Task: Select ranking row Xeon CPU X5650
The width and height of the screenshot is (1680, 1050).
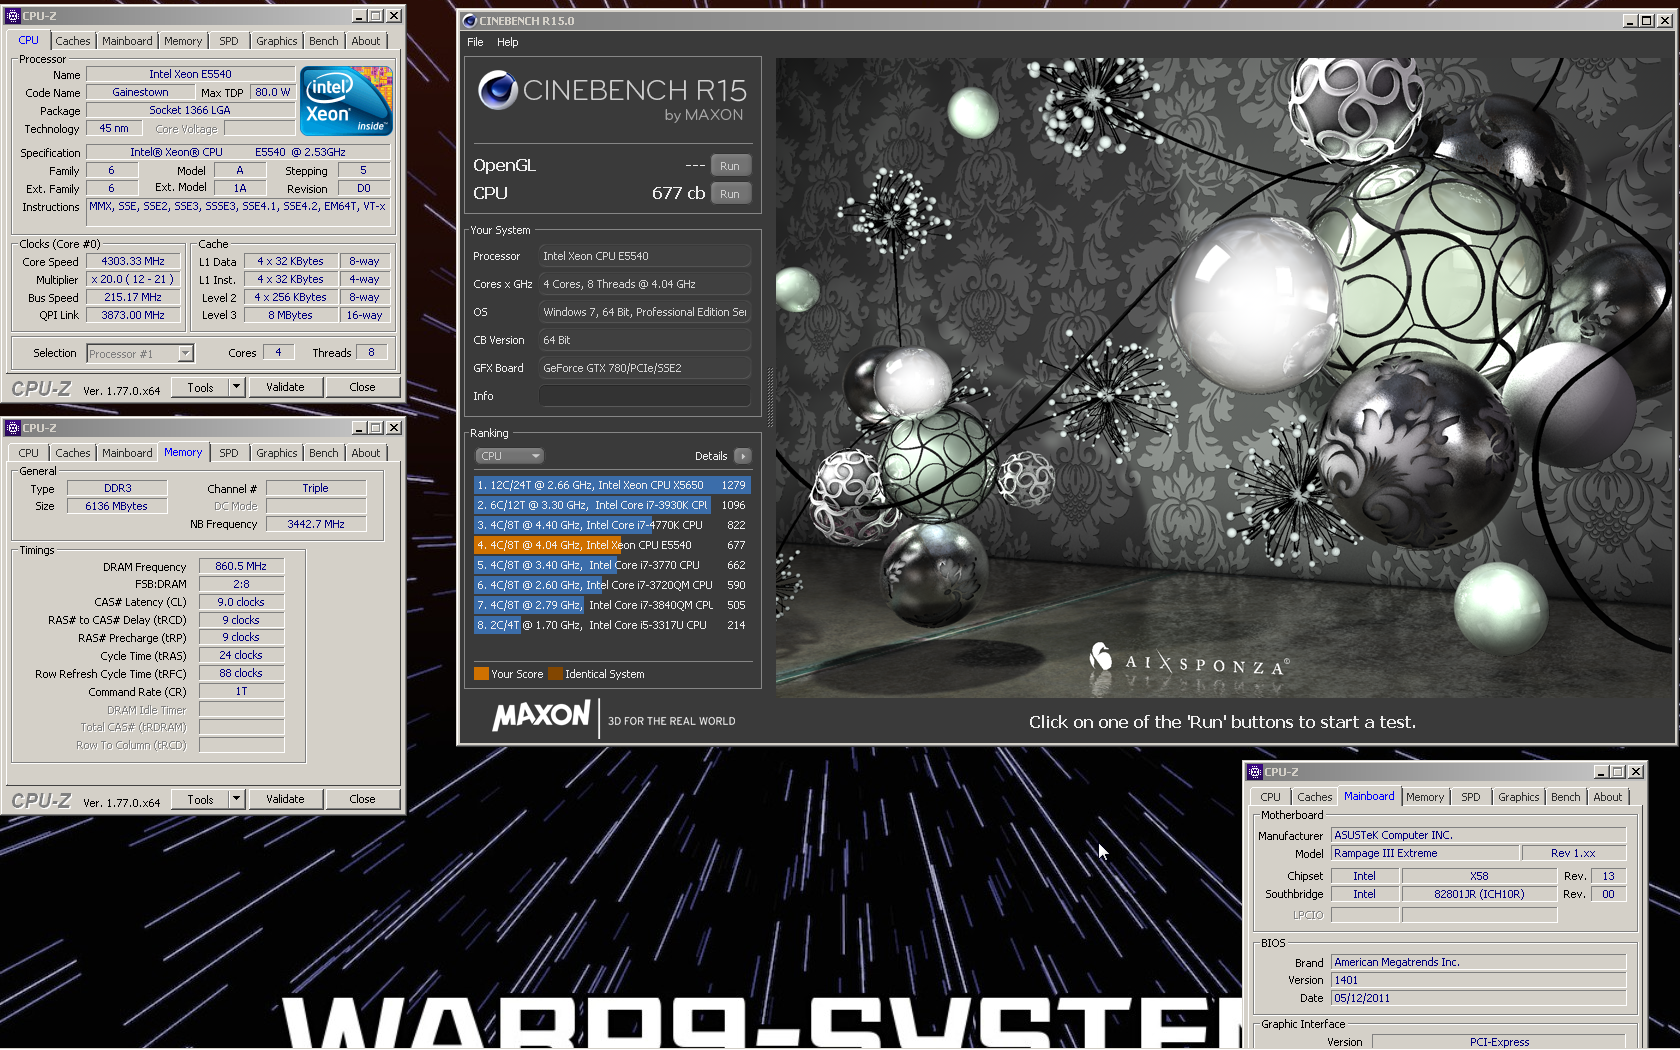Action: (612, 485)
